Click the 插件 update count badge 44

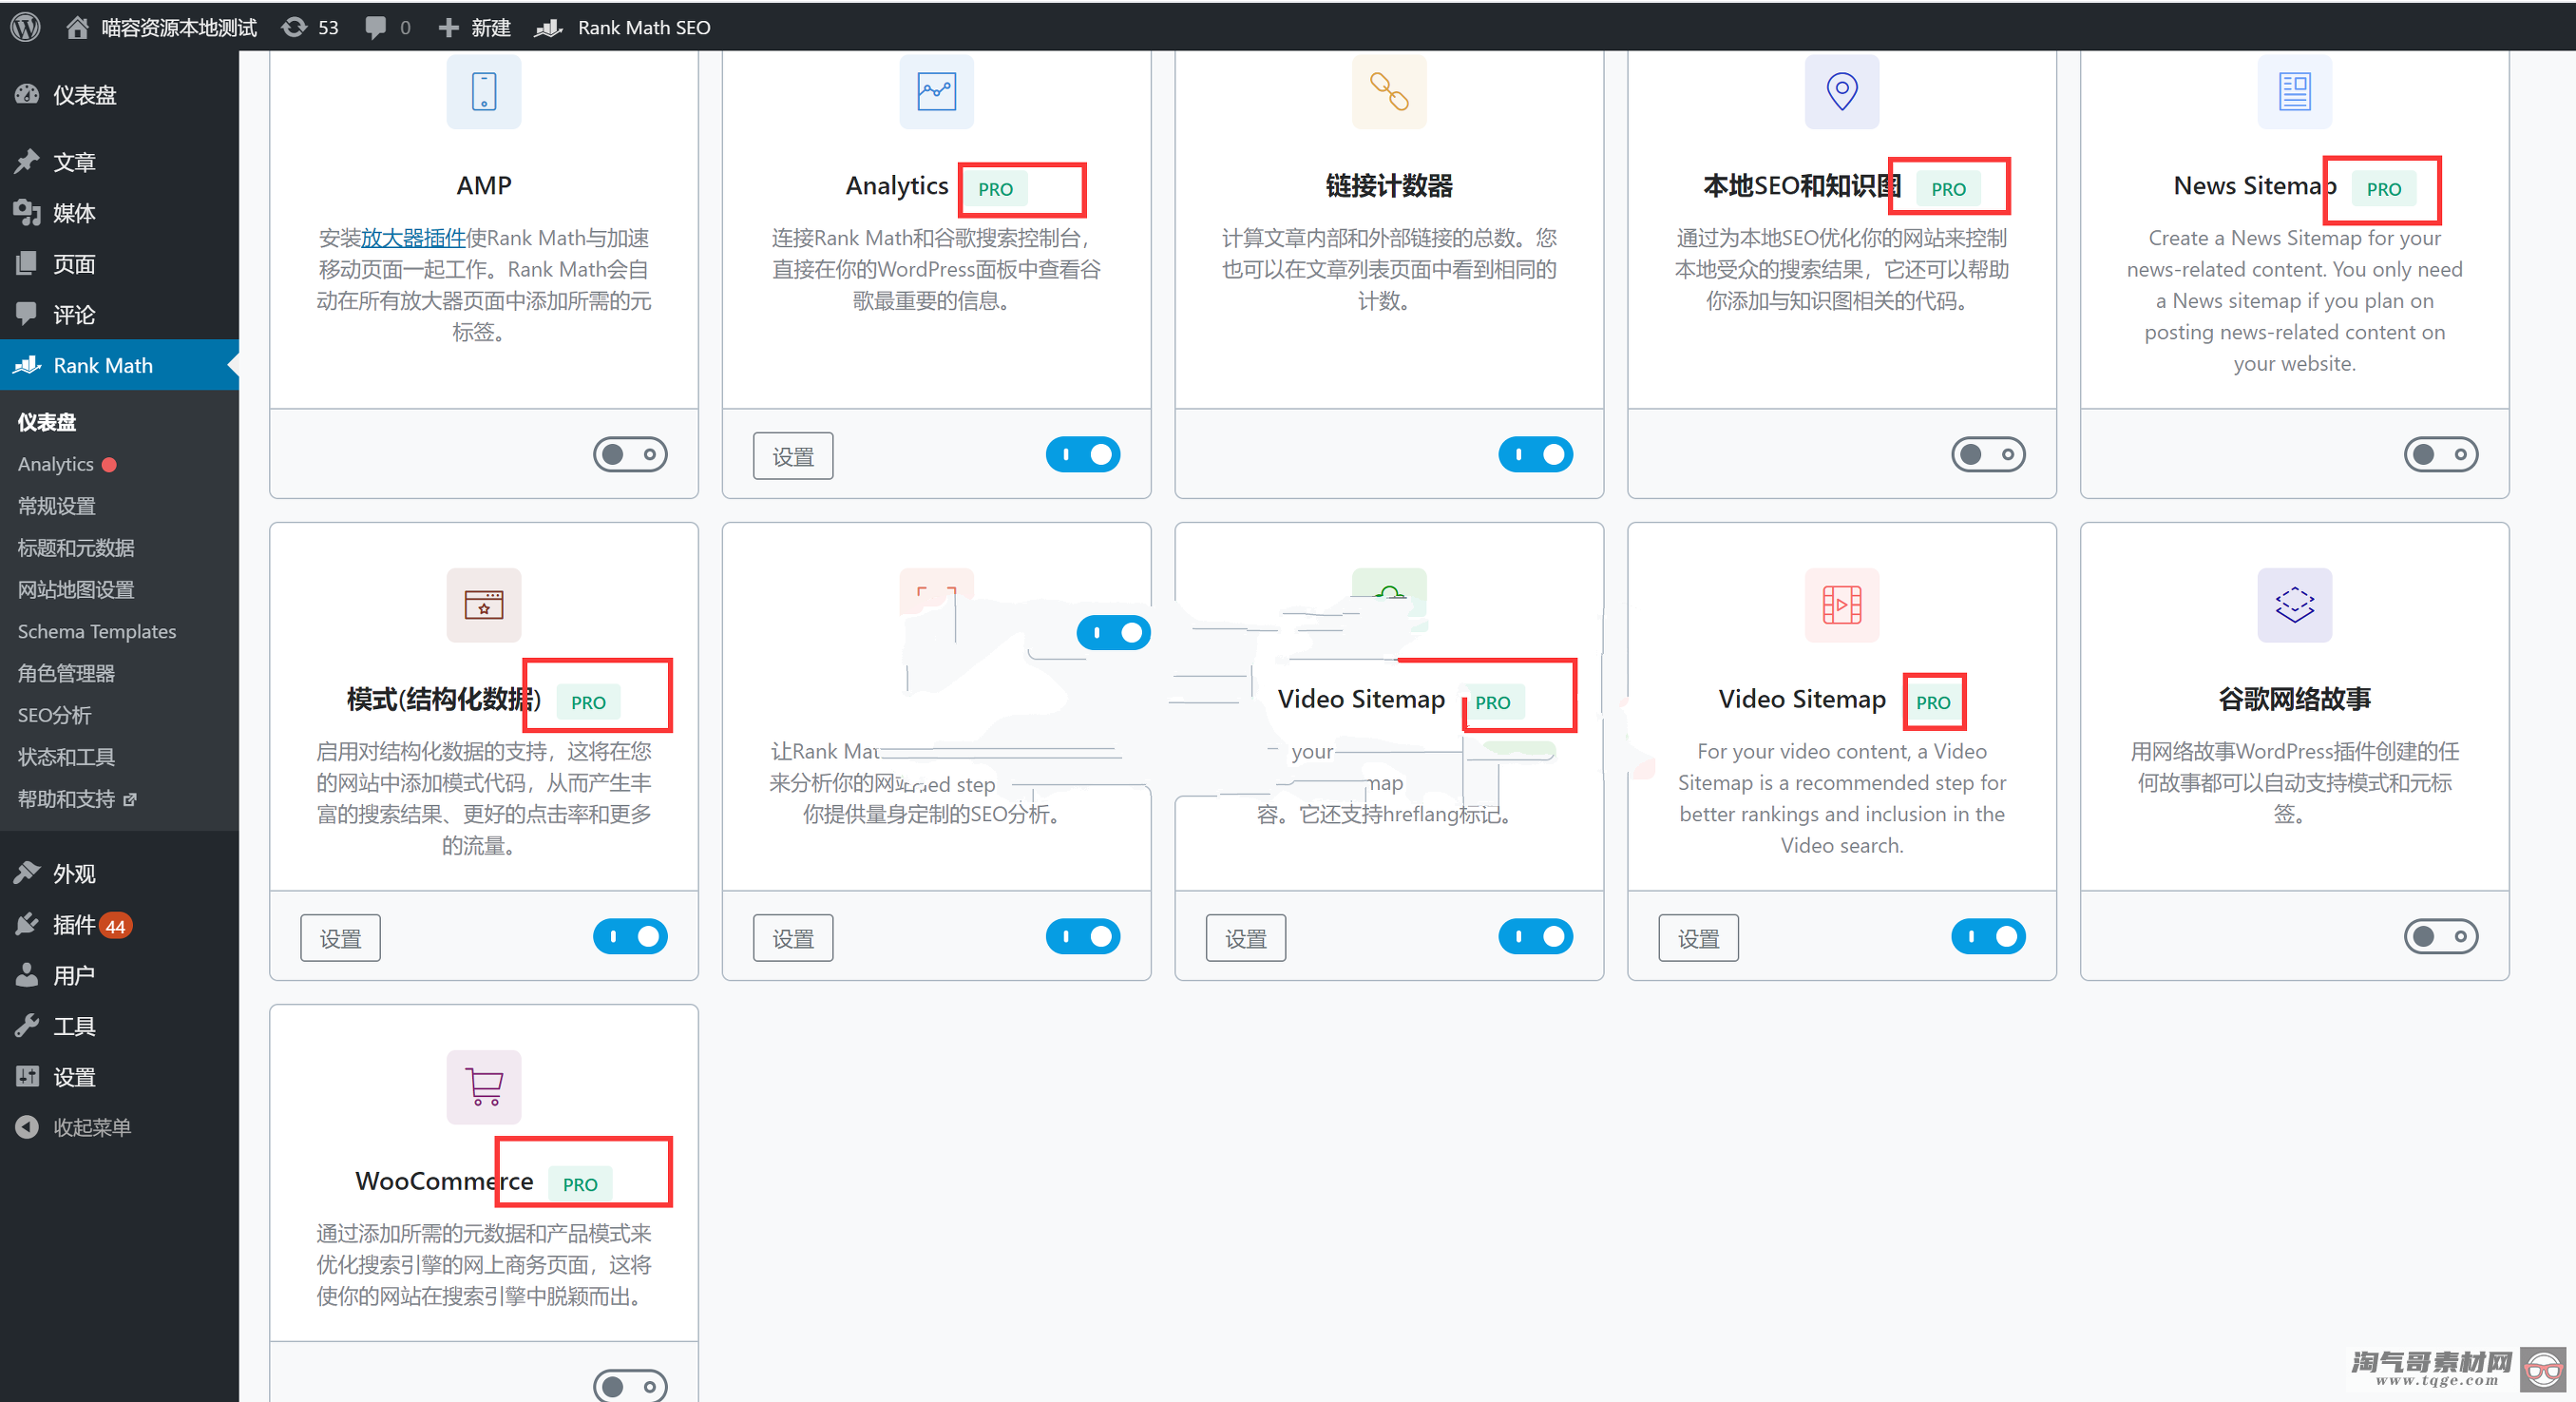coord(116,926)
